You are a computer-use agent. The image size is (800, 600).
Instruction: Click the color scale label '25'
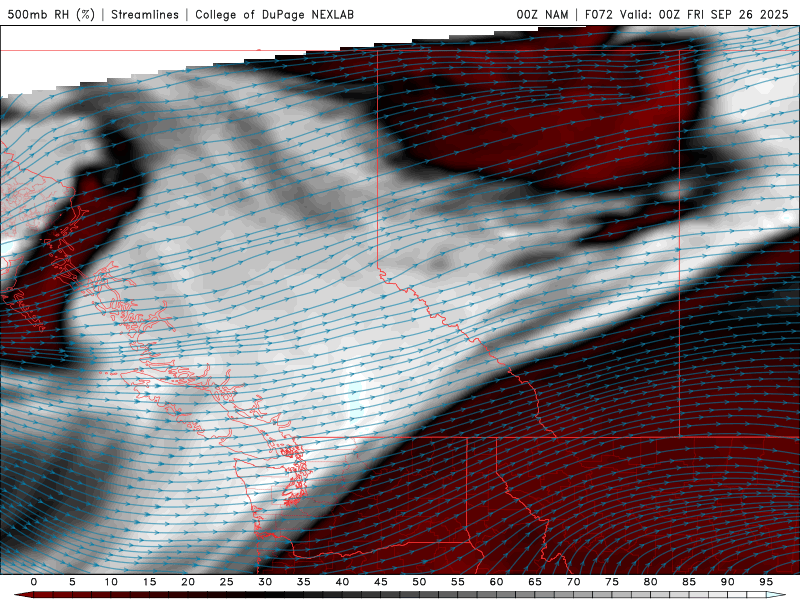(x=227, y=582)
